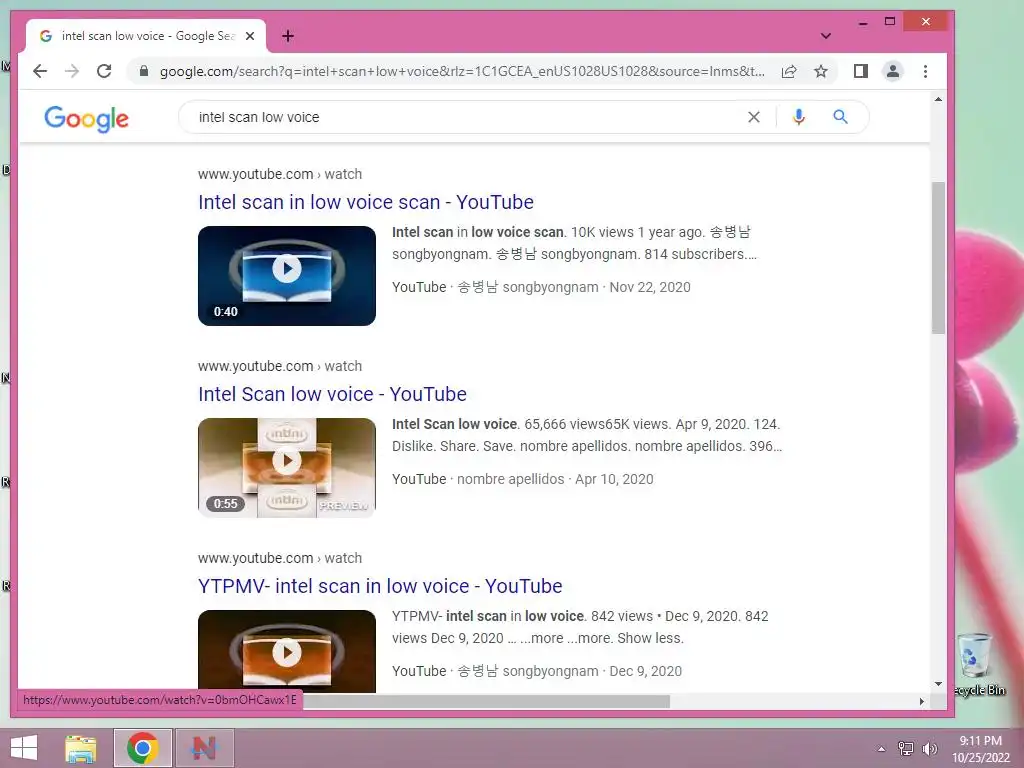This screenshot has height=768, width=1024.
Task: Play the YTPMV video thumbnail
Action: pos(287,651)
